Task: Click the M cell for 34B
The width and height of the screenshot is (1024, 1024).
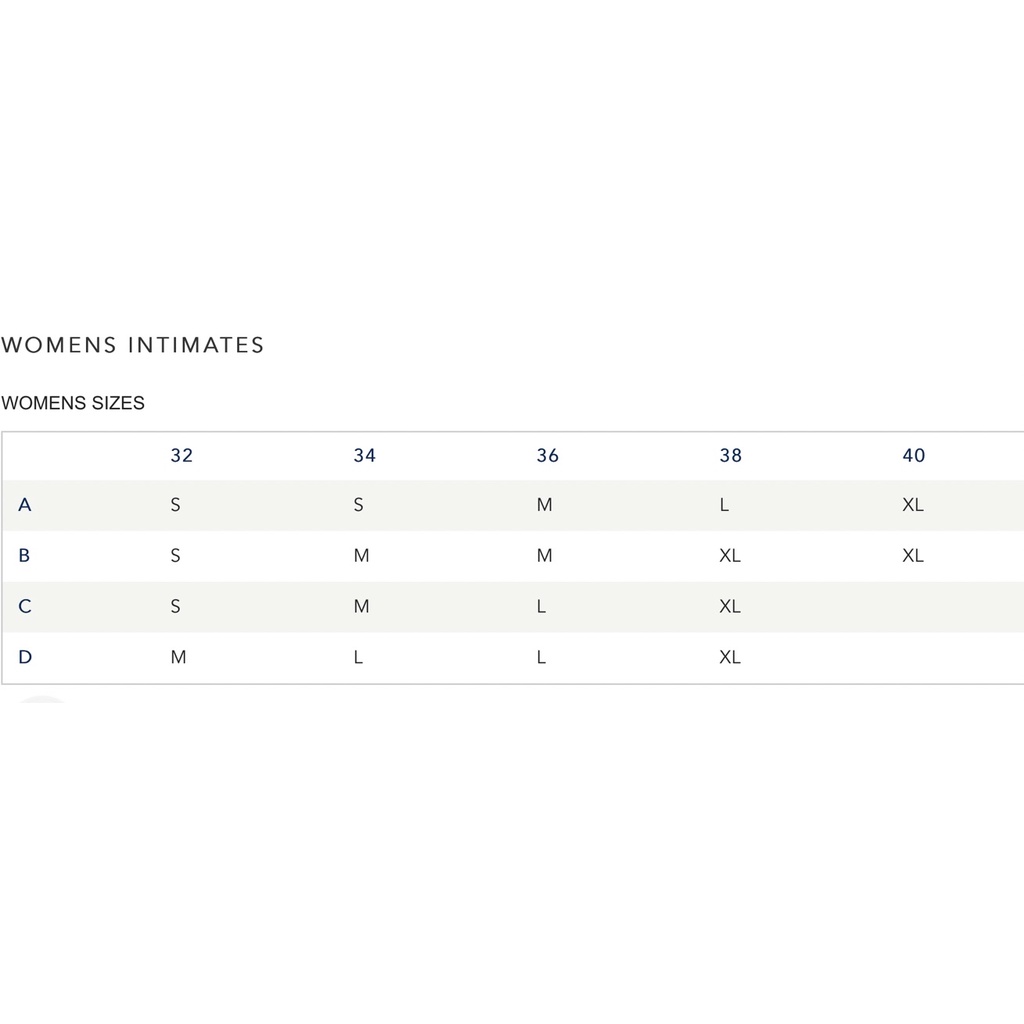Action: coord(361,555)
